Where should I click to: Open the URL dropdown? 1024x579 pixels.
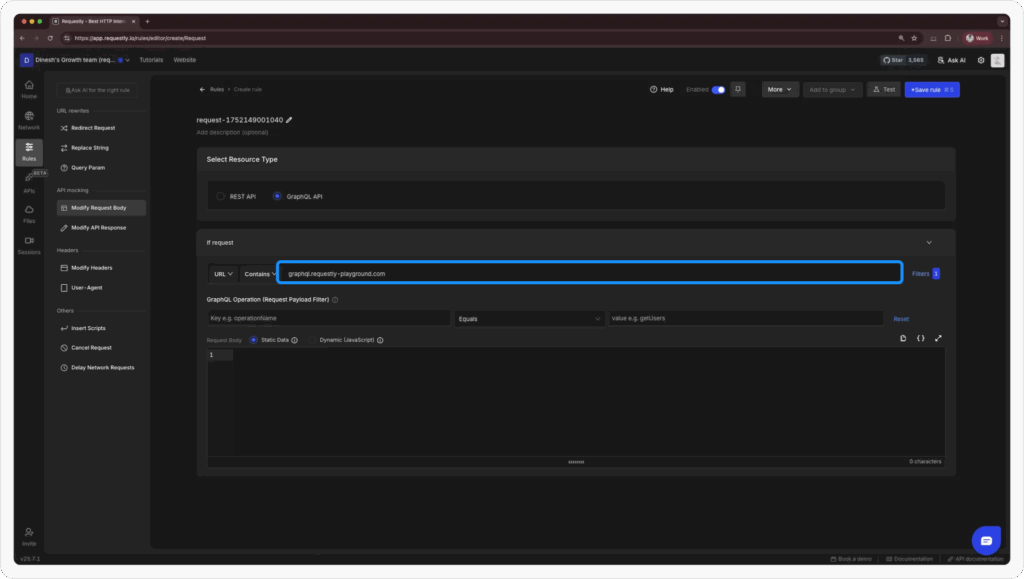pos(223,274)
